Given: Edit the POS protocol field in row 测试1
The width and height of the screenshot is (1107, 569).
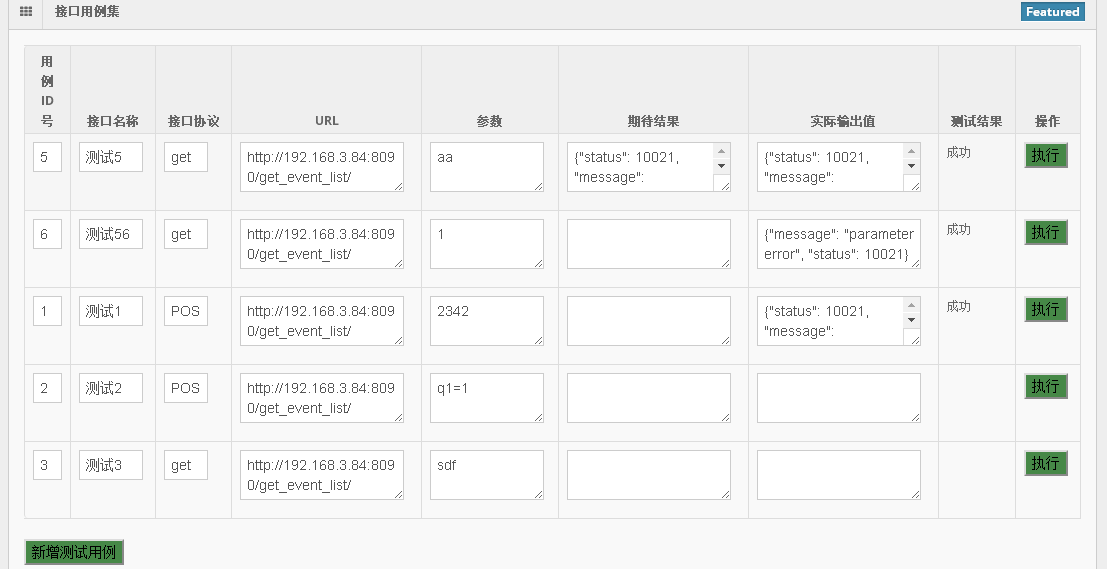Looking at the screenshot, I should (186, 311).
